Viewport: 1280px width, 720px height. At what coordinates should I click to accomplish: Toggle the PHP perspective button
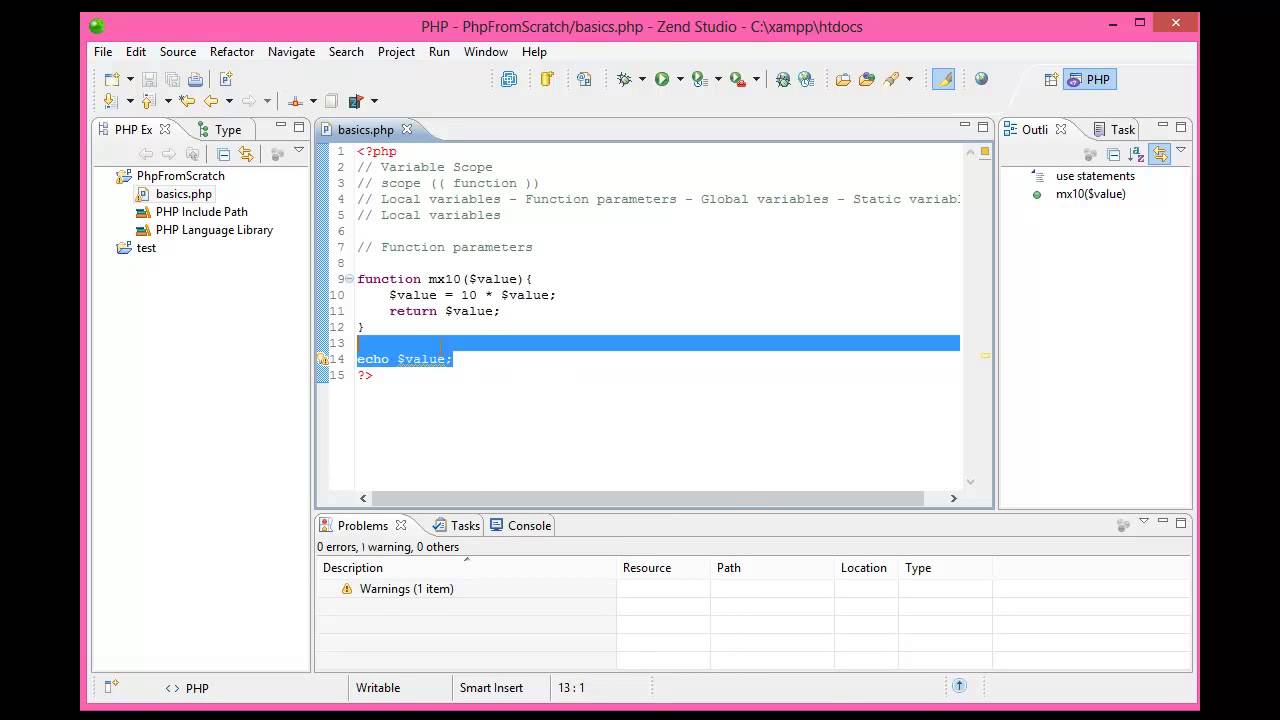pos(1089,80)
